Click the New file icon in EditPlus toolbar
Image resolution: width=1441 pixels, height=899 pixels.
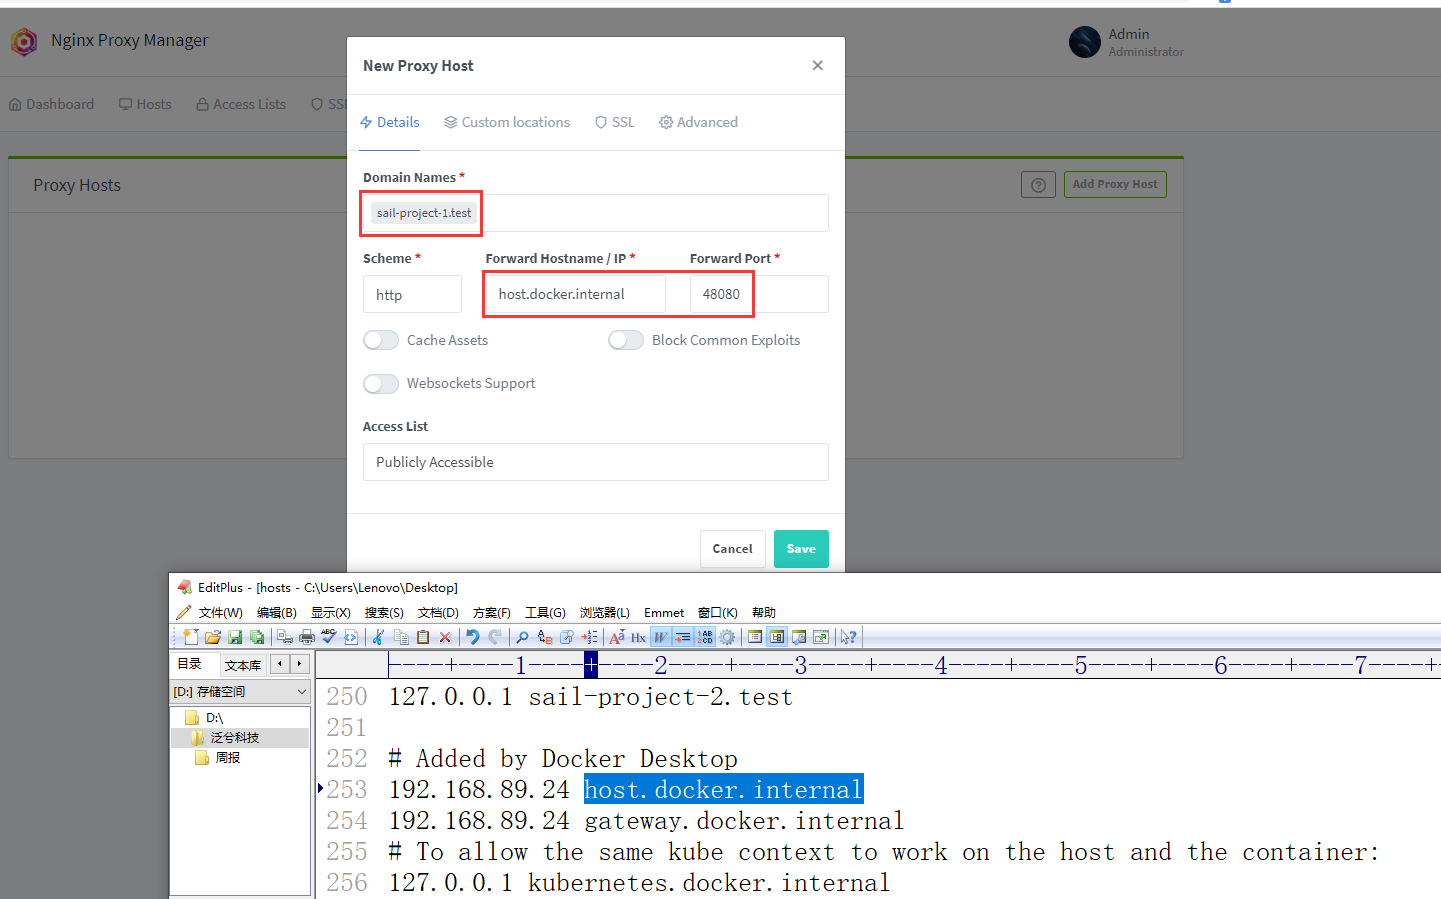(190, 637)
